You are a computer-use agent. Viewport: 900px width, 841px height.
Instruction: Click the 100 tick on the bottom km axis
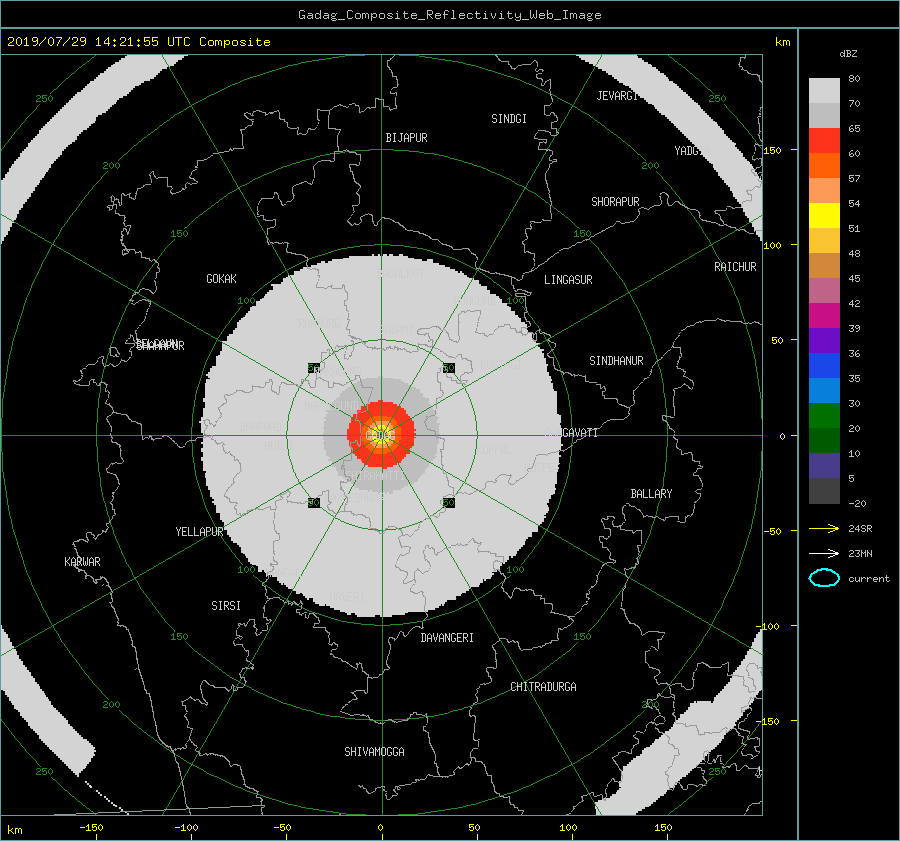pyautogui.click(x=568, y=828)
